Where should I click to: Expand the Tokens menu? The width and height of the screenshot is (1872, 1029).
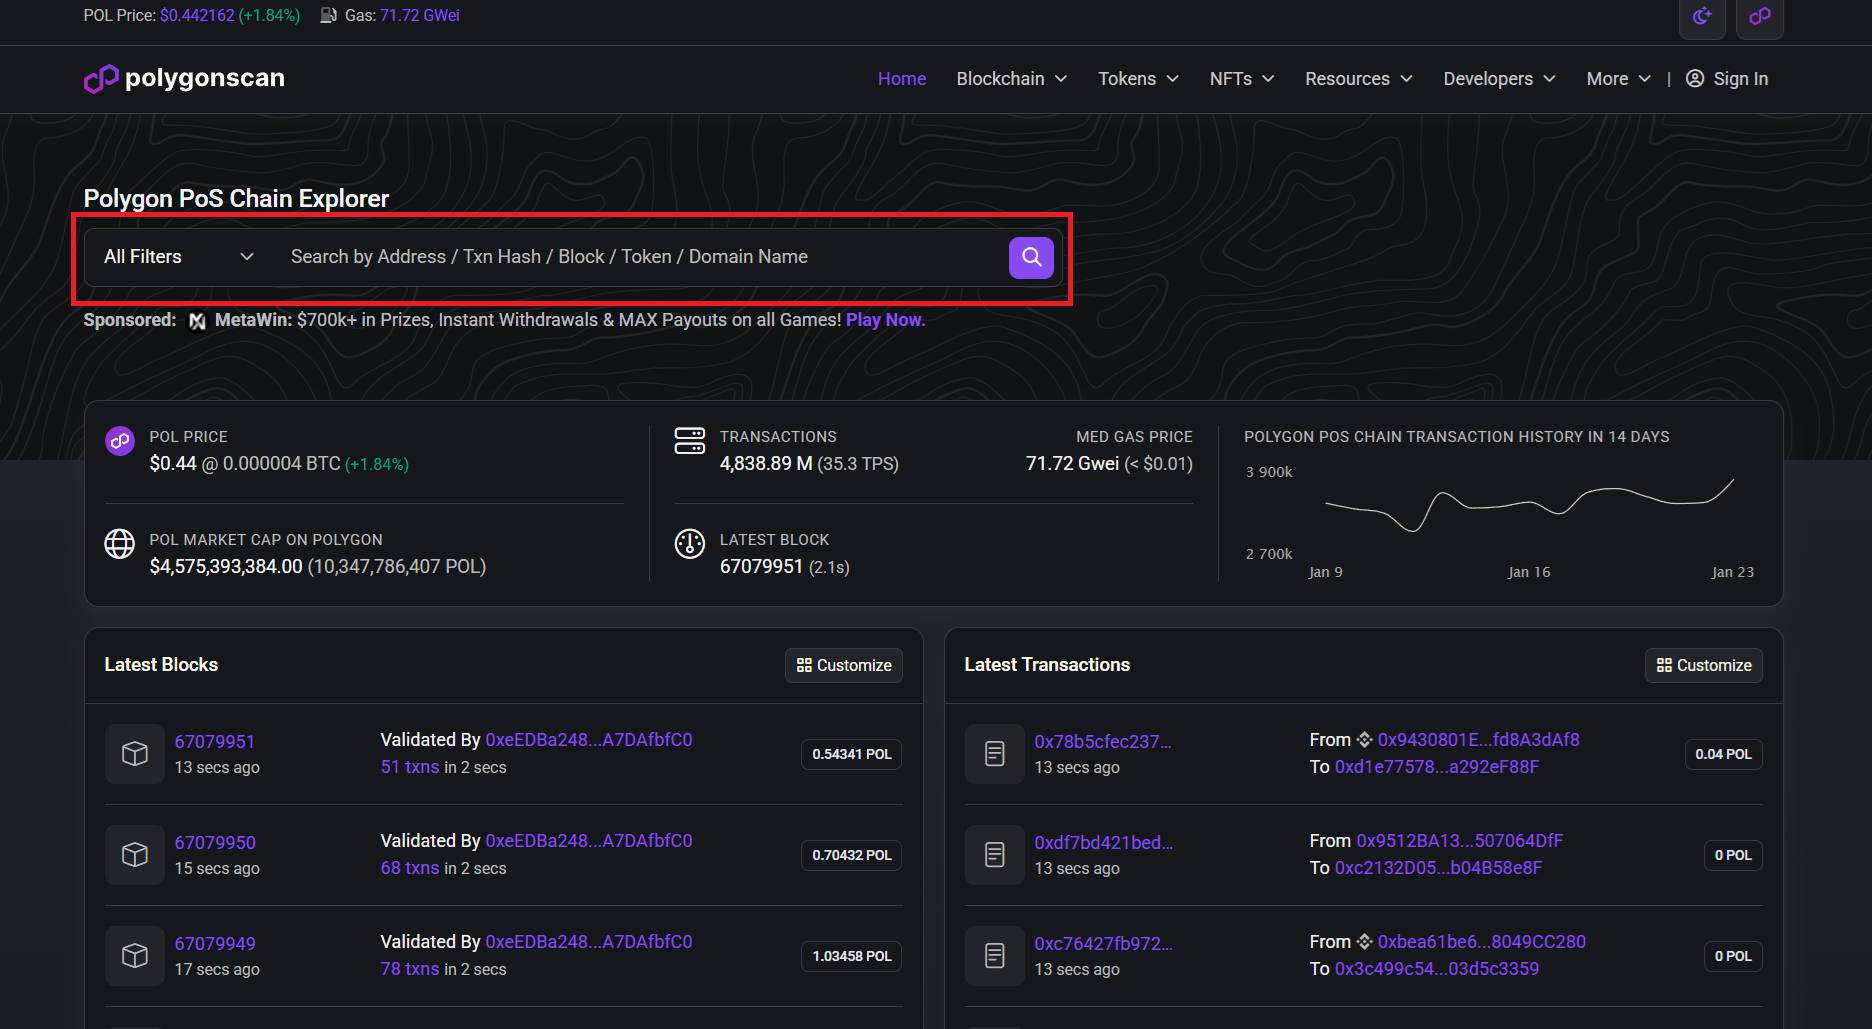[x=1138, y=79]
